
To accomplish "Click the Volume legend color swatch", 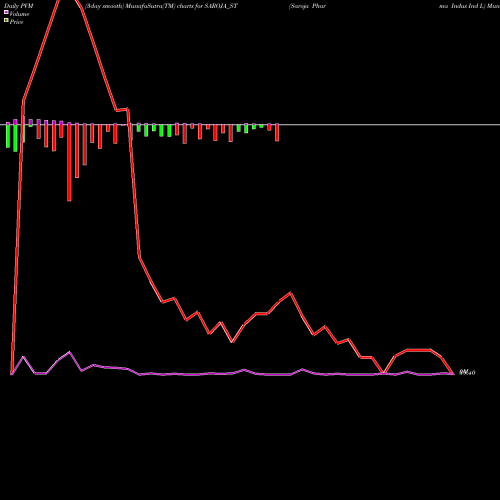I will pos(6,13).
